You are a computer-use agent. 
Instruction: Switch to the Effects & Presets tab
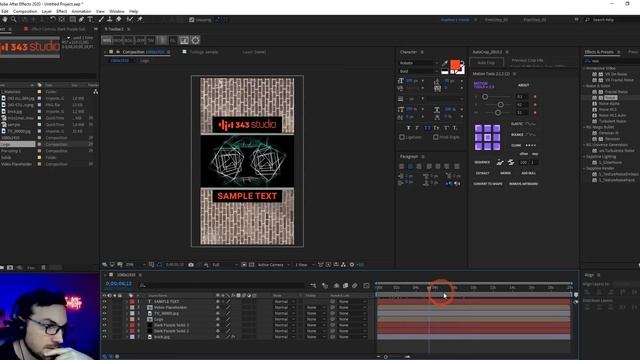(599, 52)
